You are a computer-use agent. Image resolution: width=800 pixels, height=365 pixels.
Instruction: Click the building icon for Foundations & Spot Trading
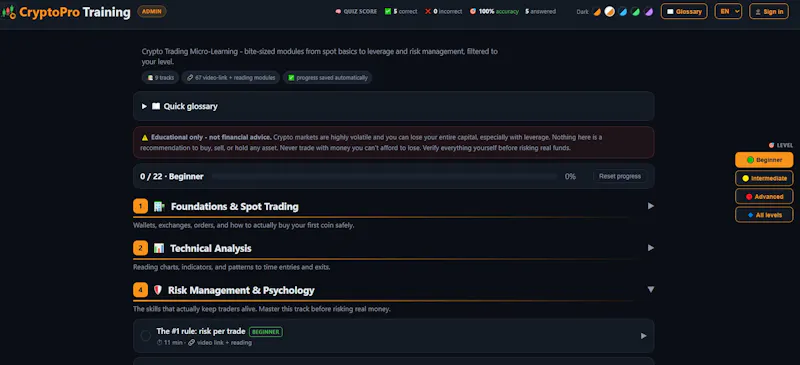pyautogui.click(x=159, y=206)
